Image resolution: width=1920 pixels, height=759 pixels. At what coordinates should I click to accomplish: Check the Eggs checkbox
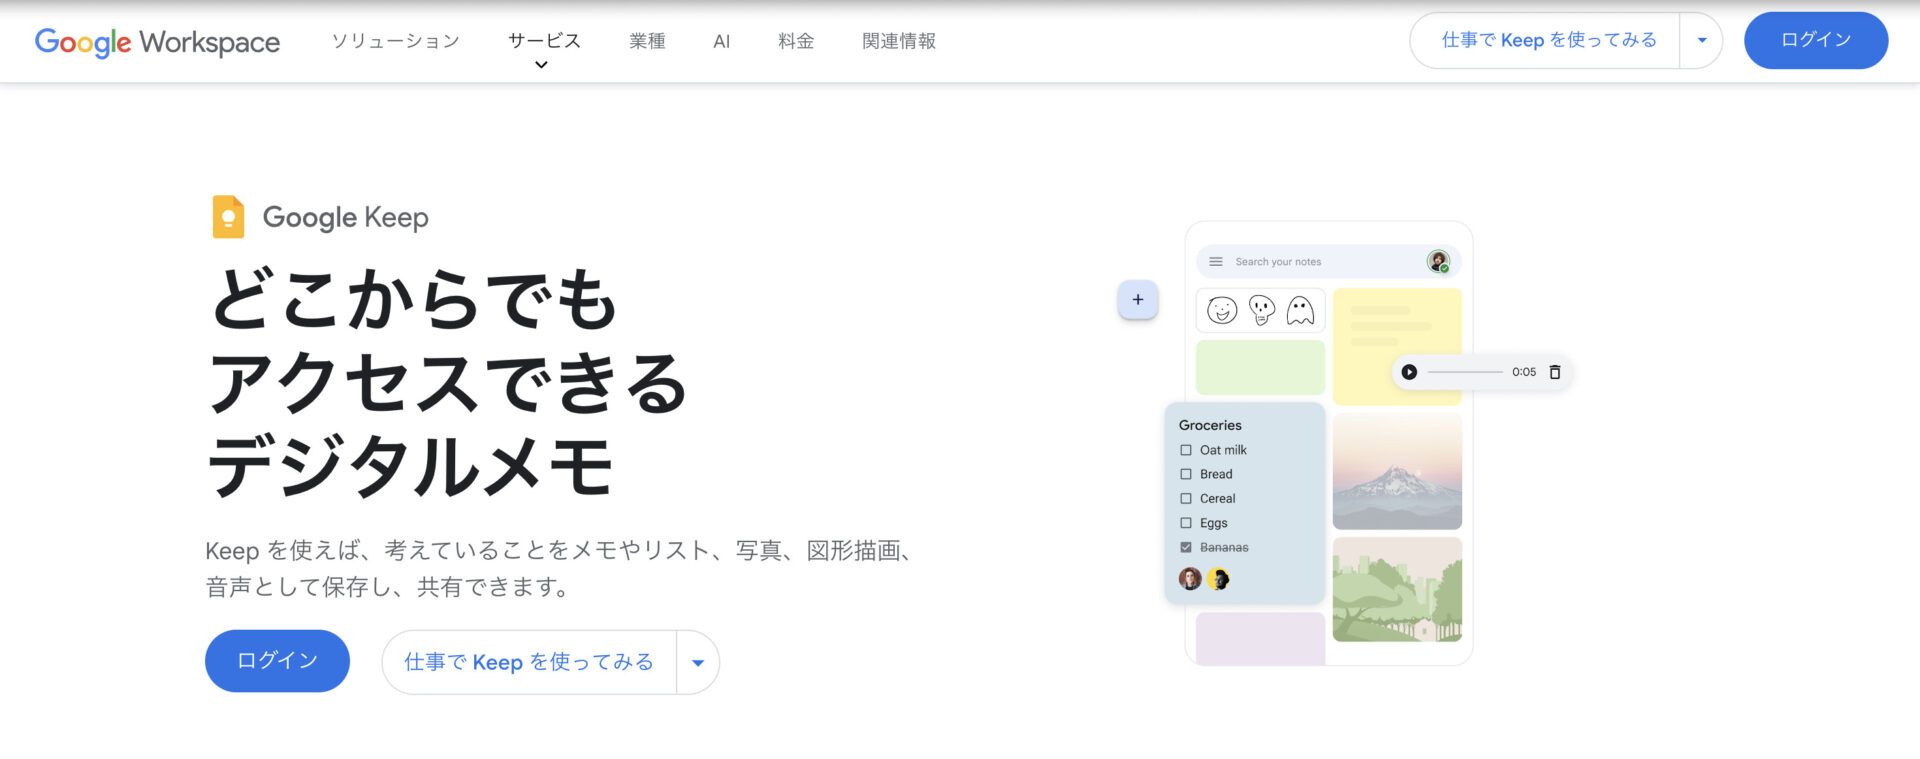1186,523
